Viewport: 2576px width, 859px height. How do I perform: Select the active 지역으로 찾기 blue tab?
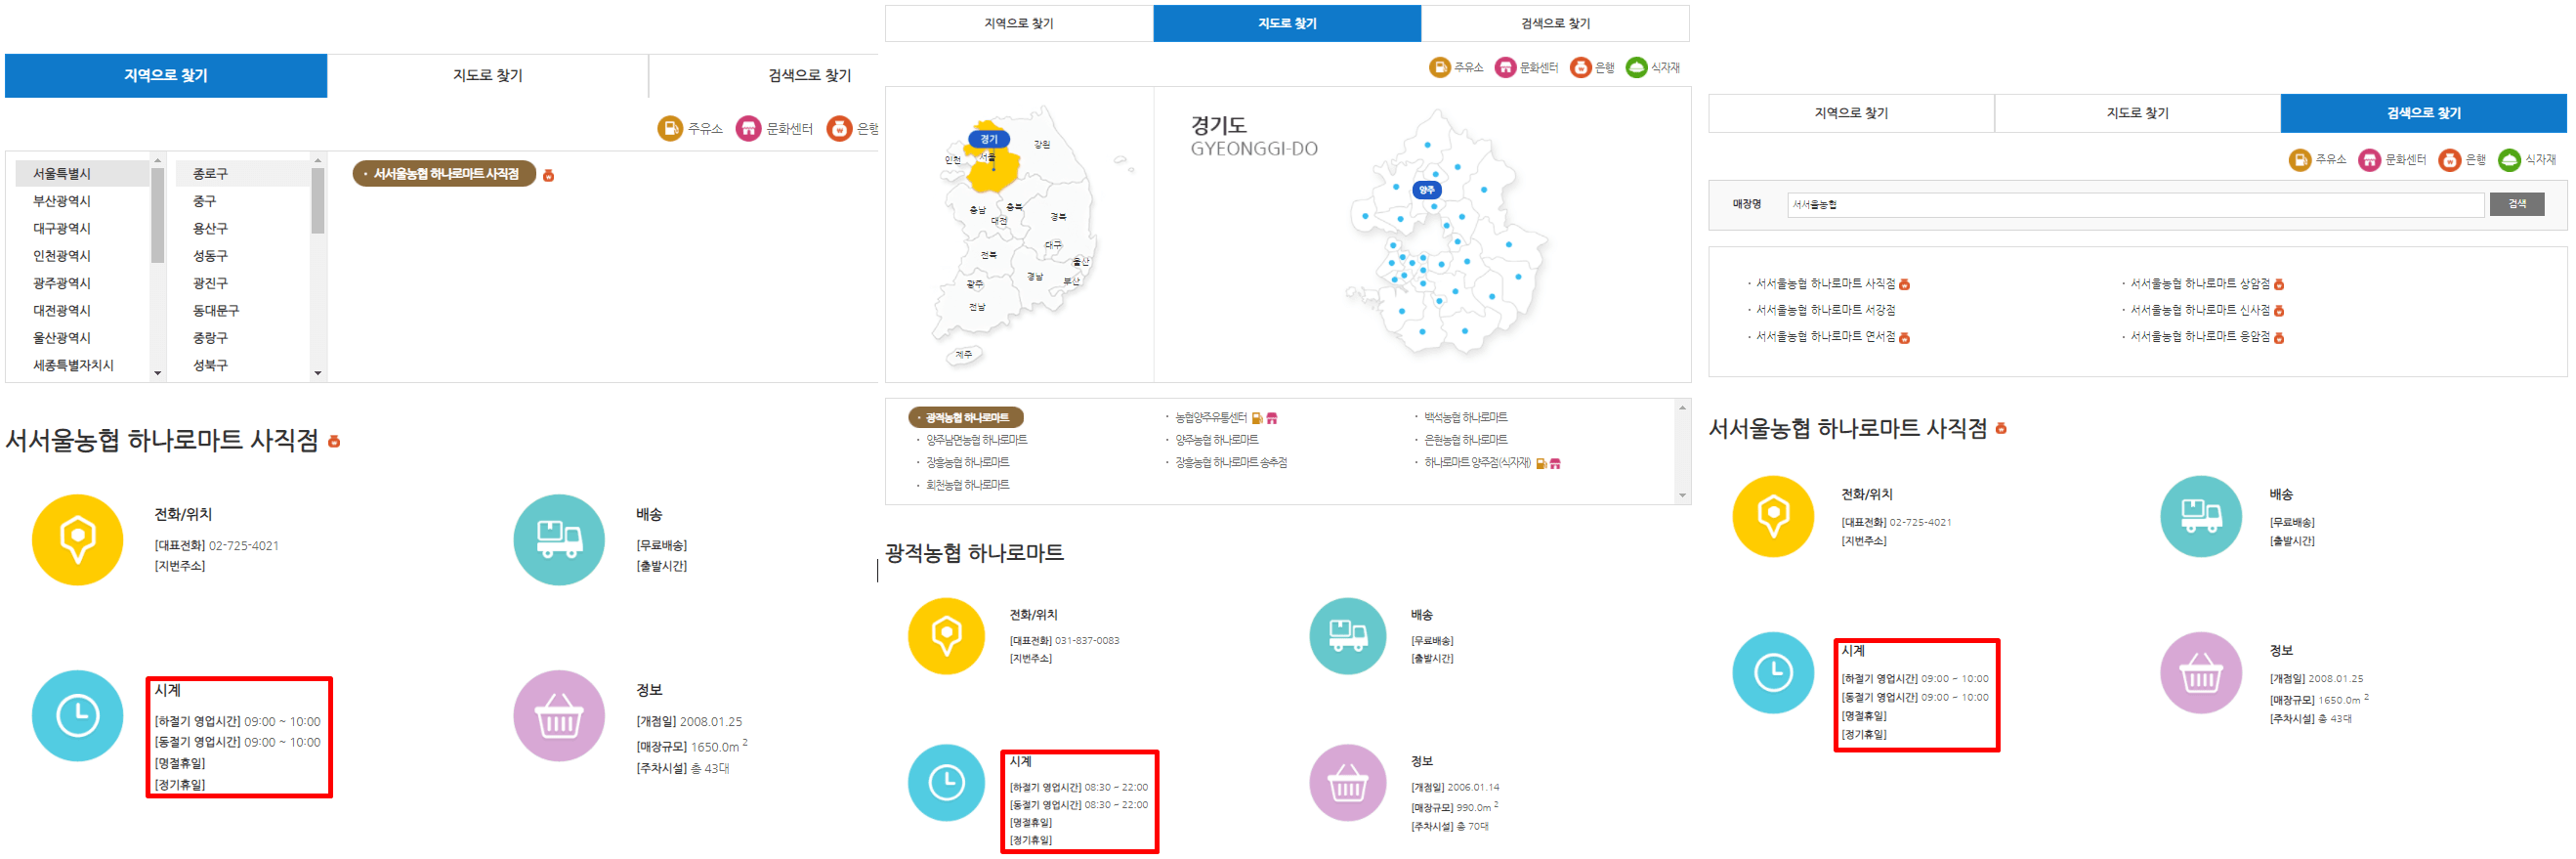click(x=166, y=76)
